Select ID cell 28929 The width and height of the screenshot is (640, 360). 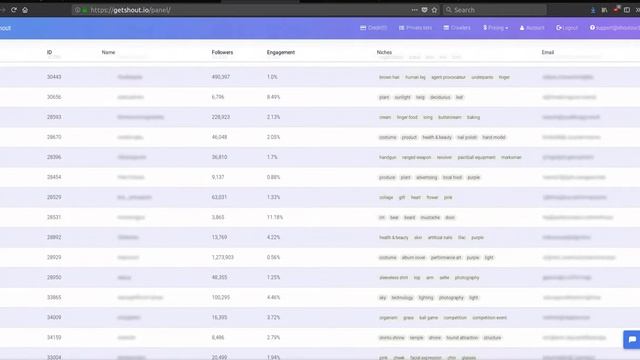pos(54,257)
